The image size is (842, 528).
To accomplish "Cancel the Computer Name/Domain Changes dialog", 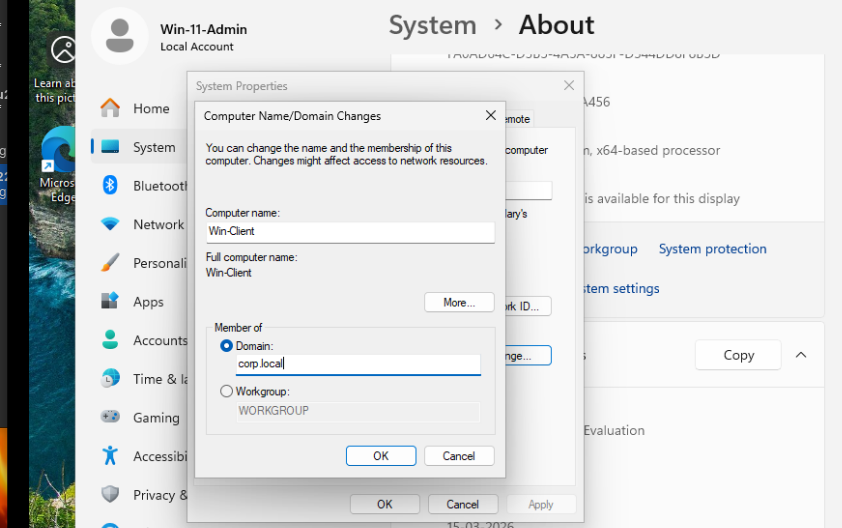I will 459,455.
